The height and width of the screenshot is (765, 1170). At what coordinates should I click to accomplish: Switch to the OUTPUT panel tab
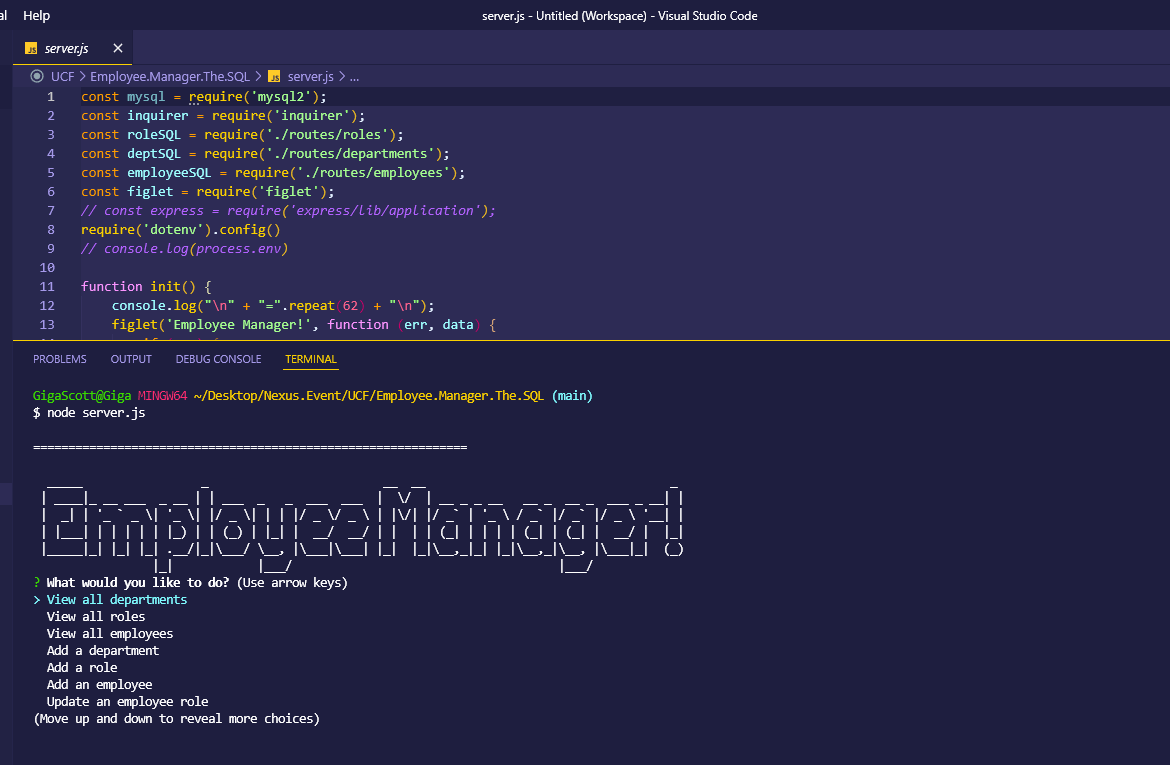coord(130,358)
